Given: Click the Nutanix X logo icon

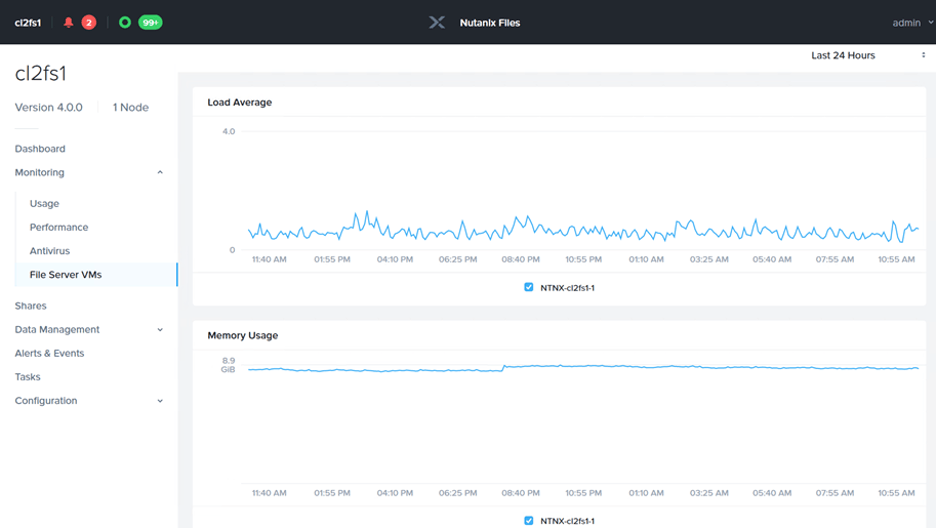Looking at the screenshot, I should [437, 23].
